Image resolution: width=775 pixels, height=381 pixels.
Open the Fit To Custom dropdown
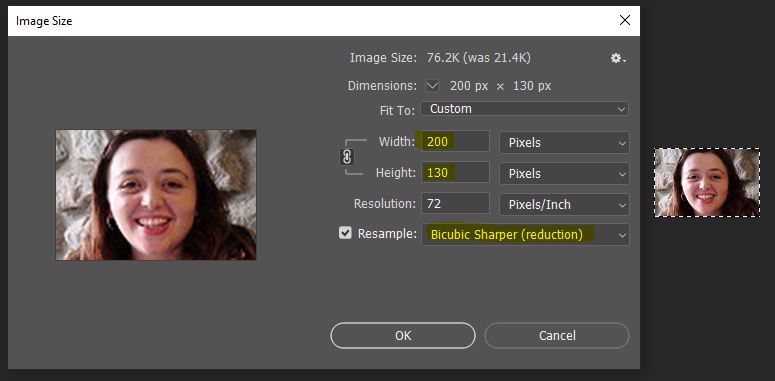(x=524, y=109)
